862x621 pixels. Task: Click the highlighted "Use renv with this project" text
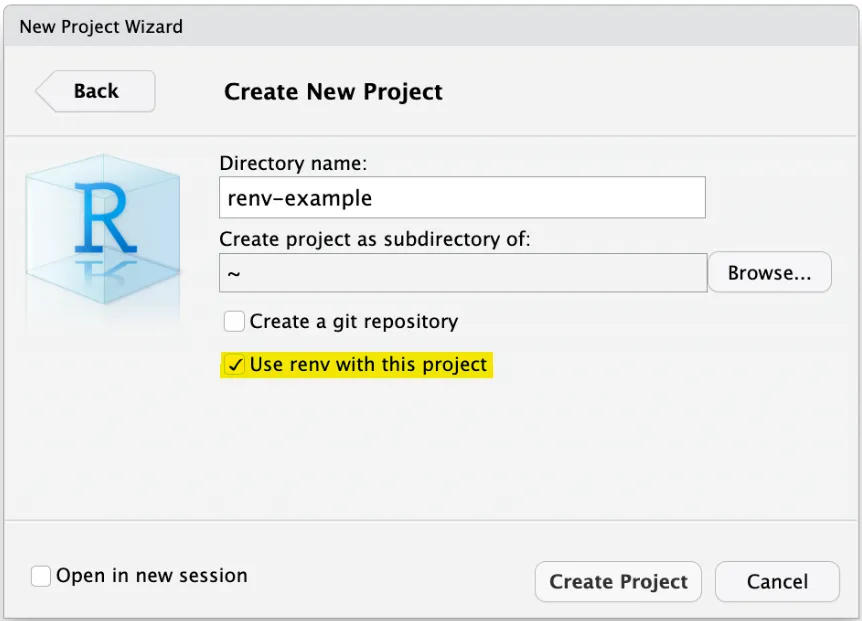pyautogui.click(x=368, y=365)
